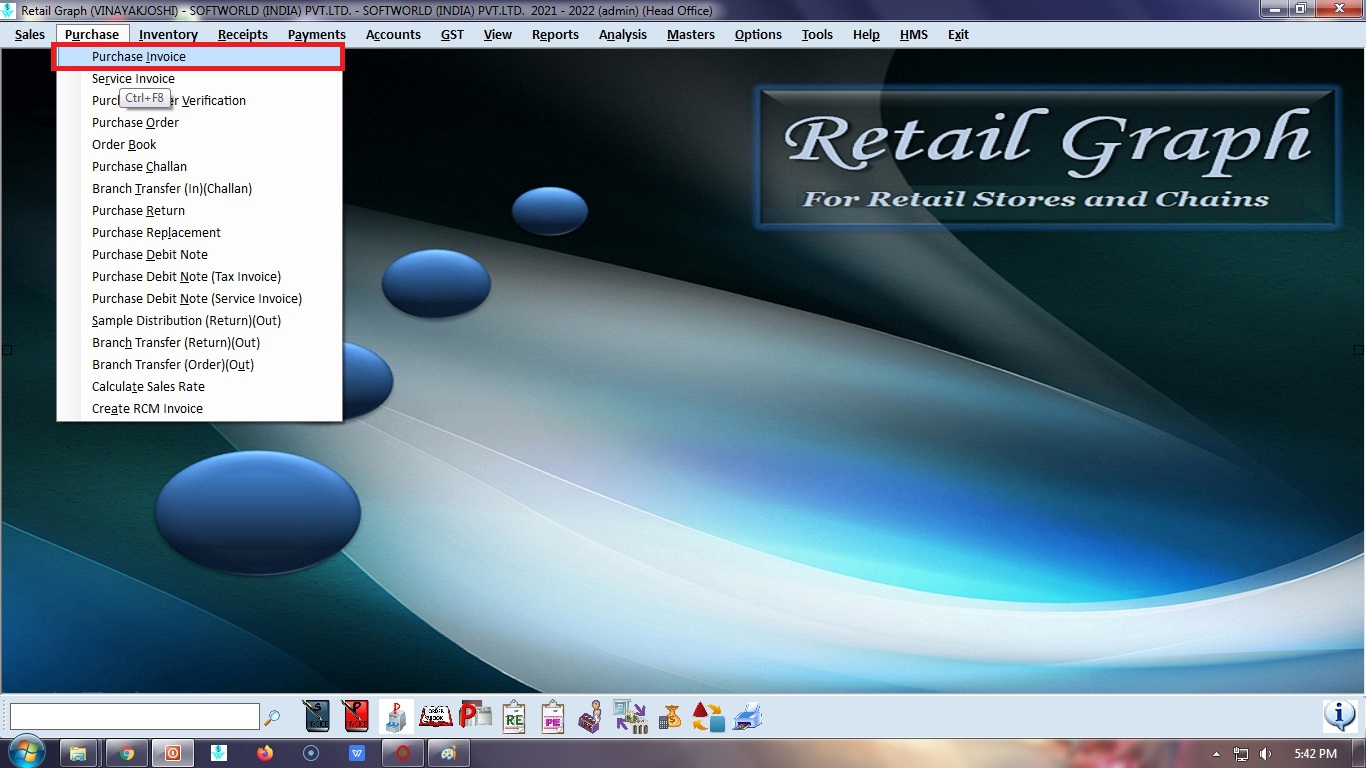Open the Order Book icon in the toolbar
1366x768 pixels.
point(436,716)
